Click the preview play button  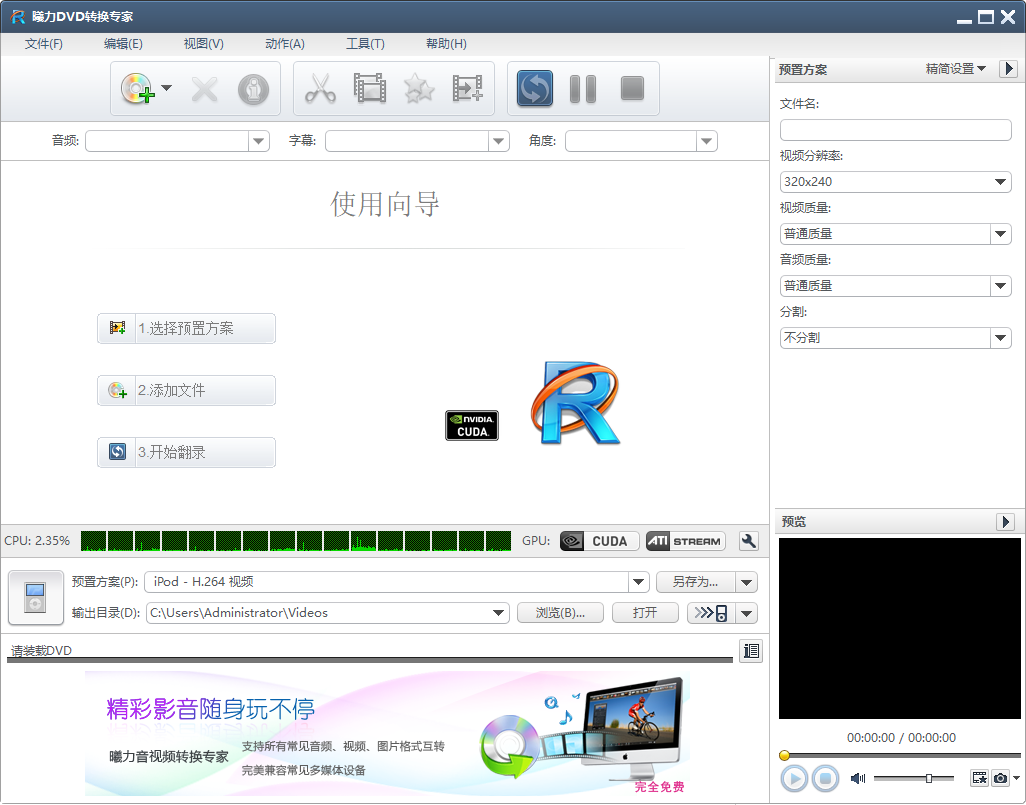coord(794,779)
